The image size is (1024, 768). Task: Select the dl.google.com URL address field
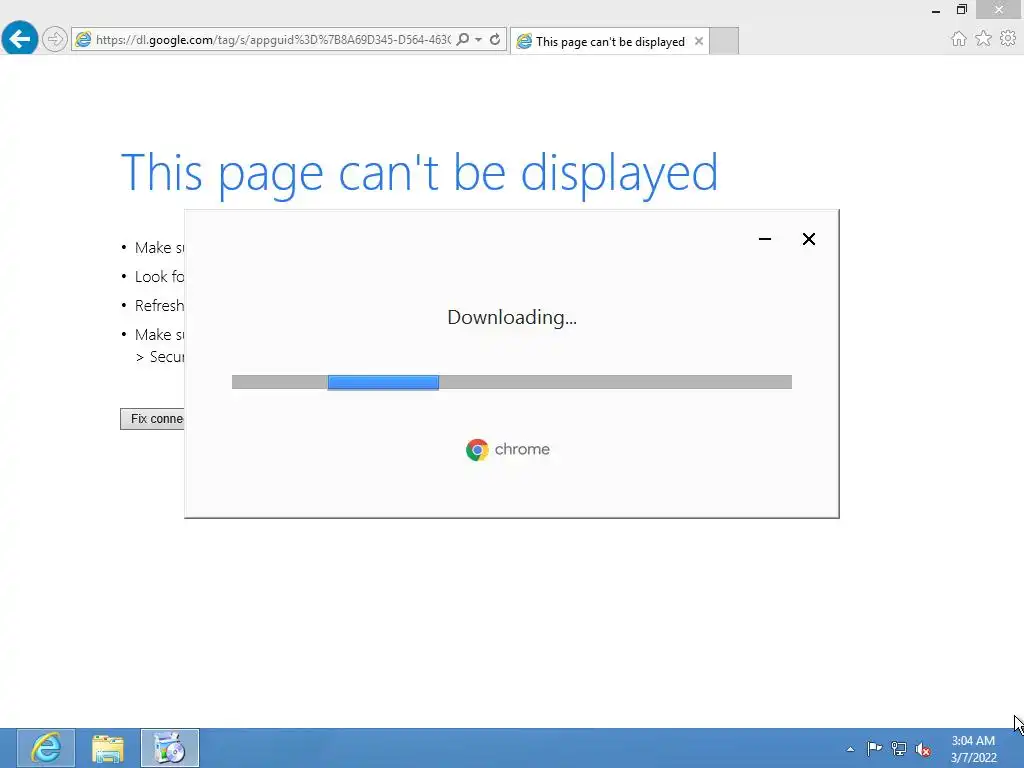tap(273, 40)
